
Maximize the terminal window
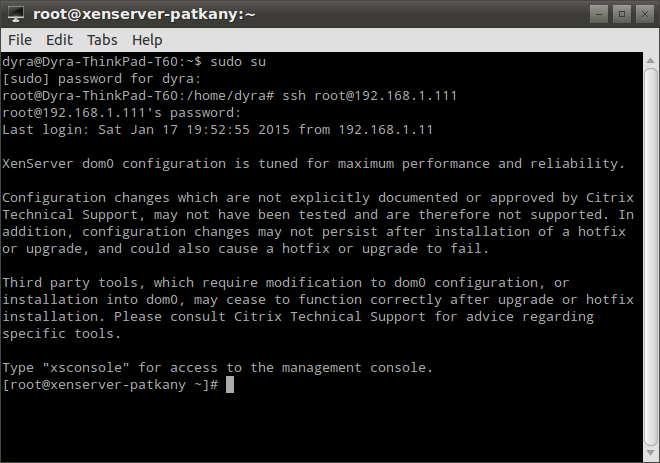[622, 14]
